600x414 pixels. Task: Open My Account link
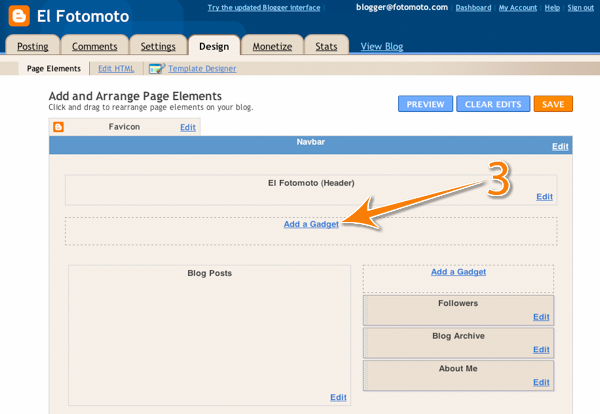518,8
